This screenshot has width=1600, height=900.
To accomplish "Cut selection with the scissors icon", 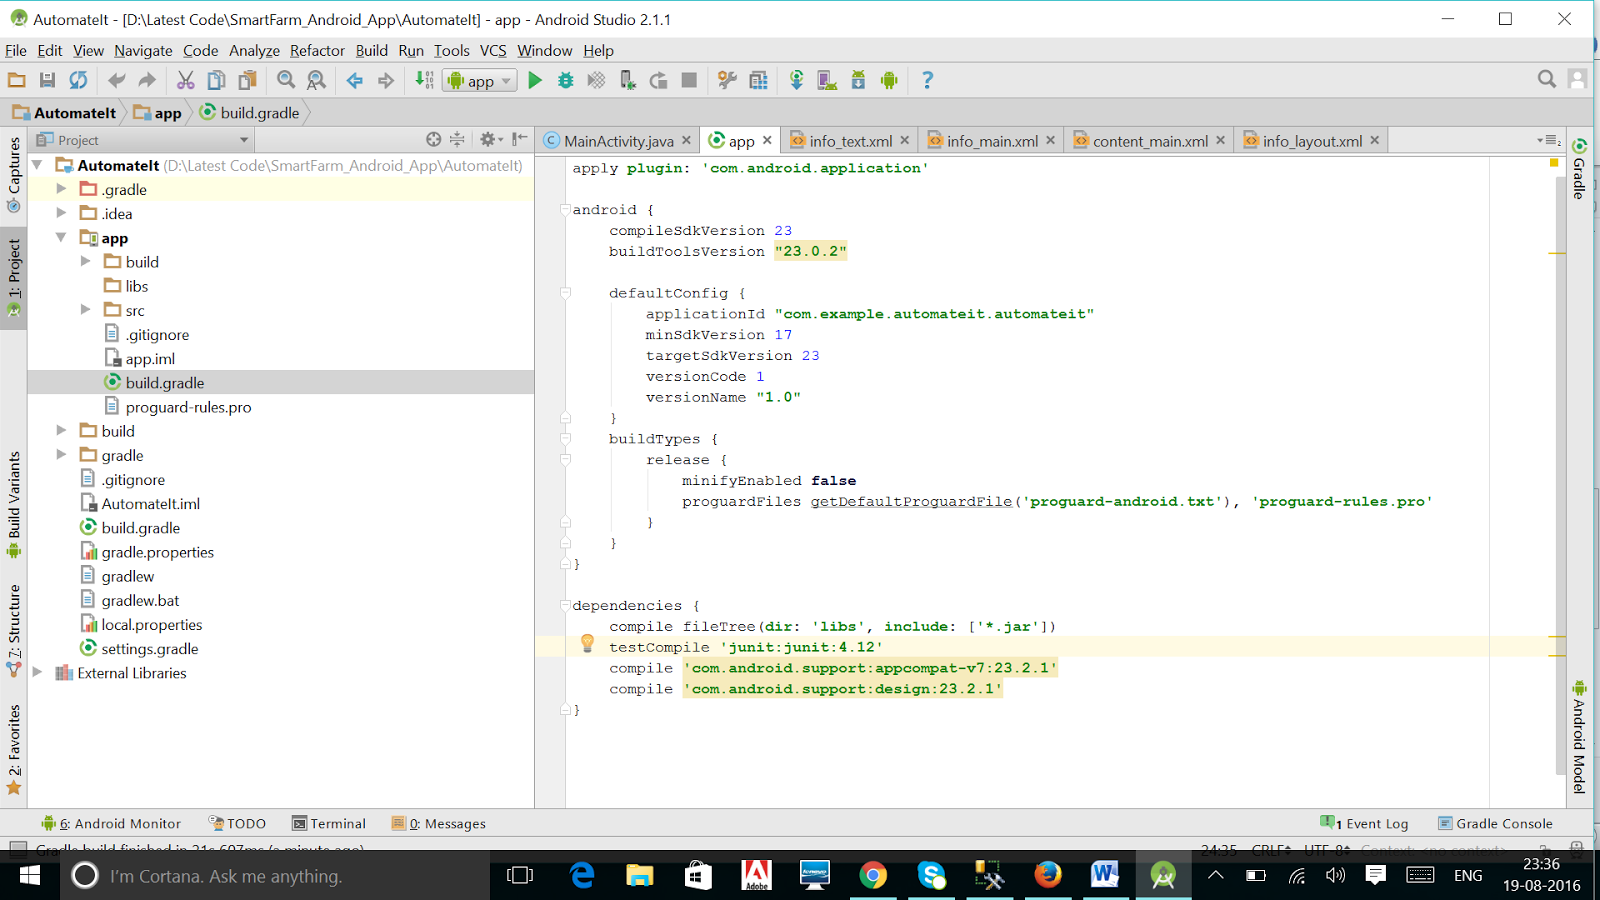I will tap(186, 80).
